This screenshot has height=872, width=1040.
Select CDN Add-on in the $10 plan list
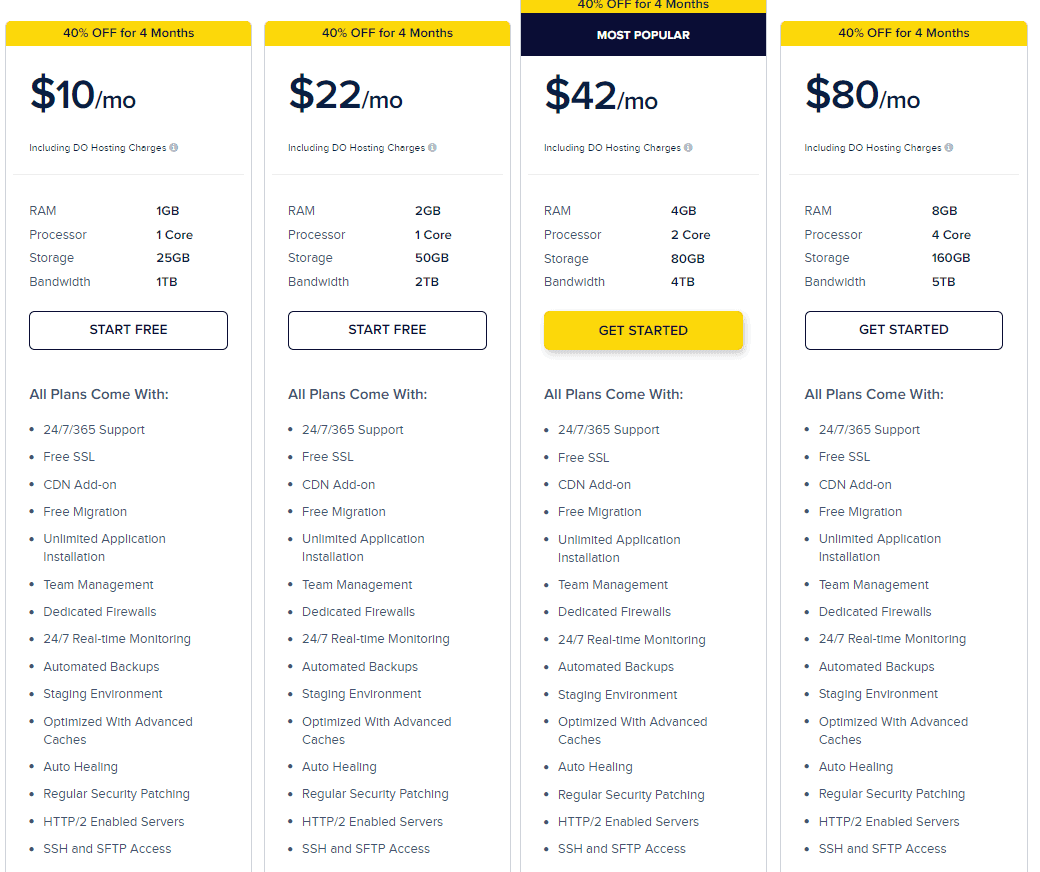(80, 484)
